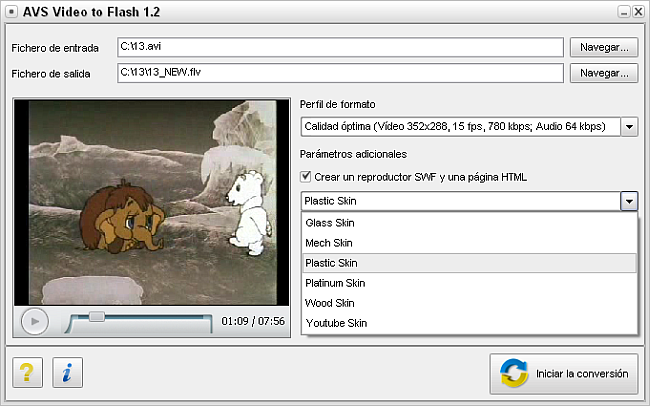Click the Fichero de salida path field

[340, 73]
